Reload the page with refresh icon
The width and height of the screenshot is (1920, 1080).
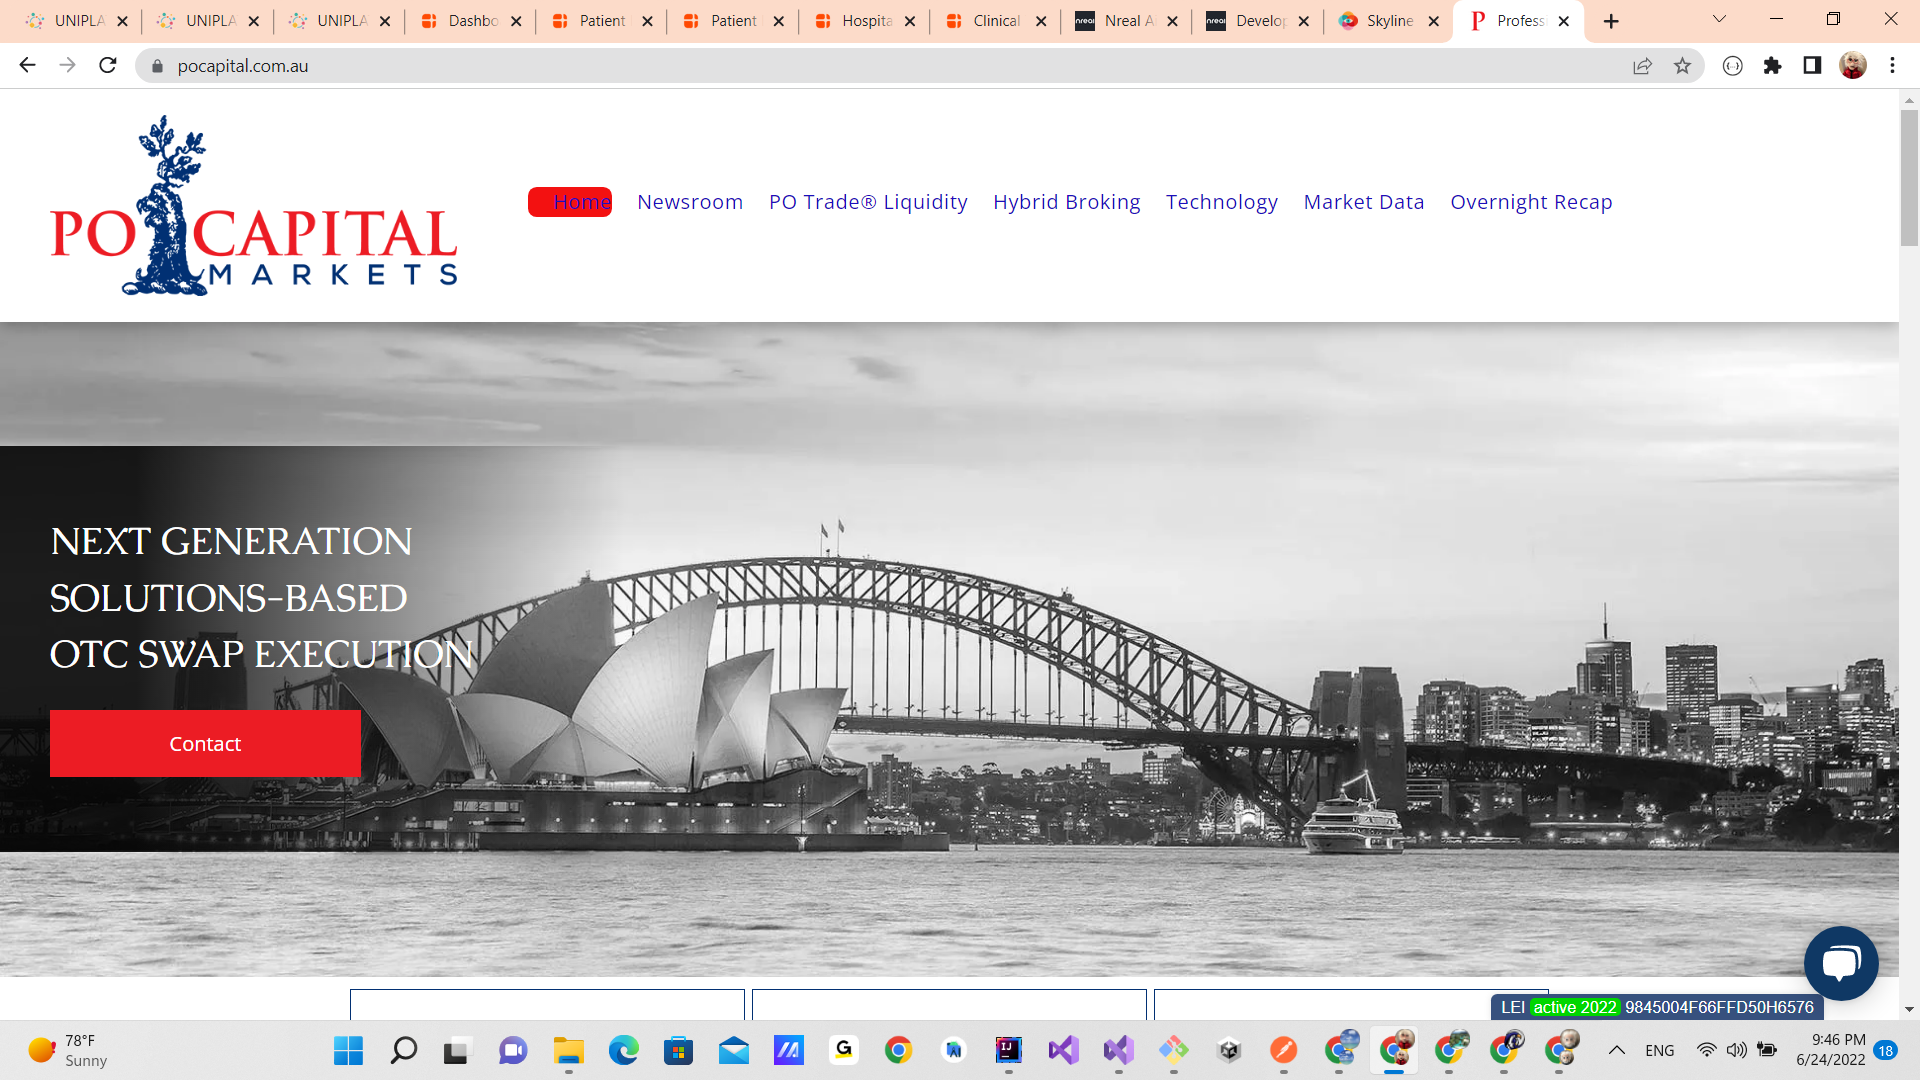108,66
